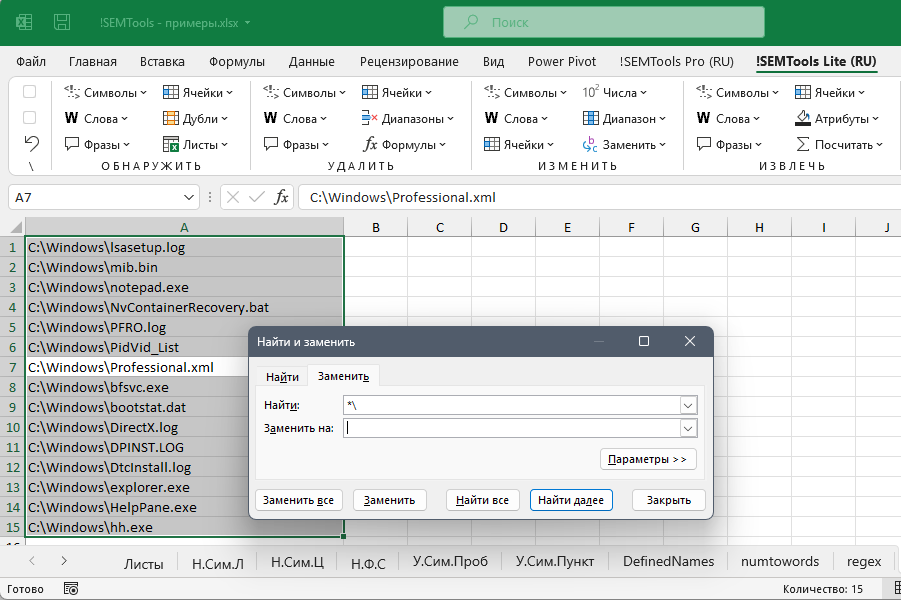This screenshot has height=600, width=901.
Task: Select the row 4 header
Action: point(12,307)
